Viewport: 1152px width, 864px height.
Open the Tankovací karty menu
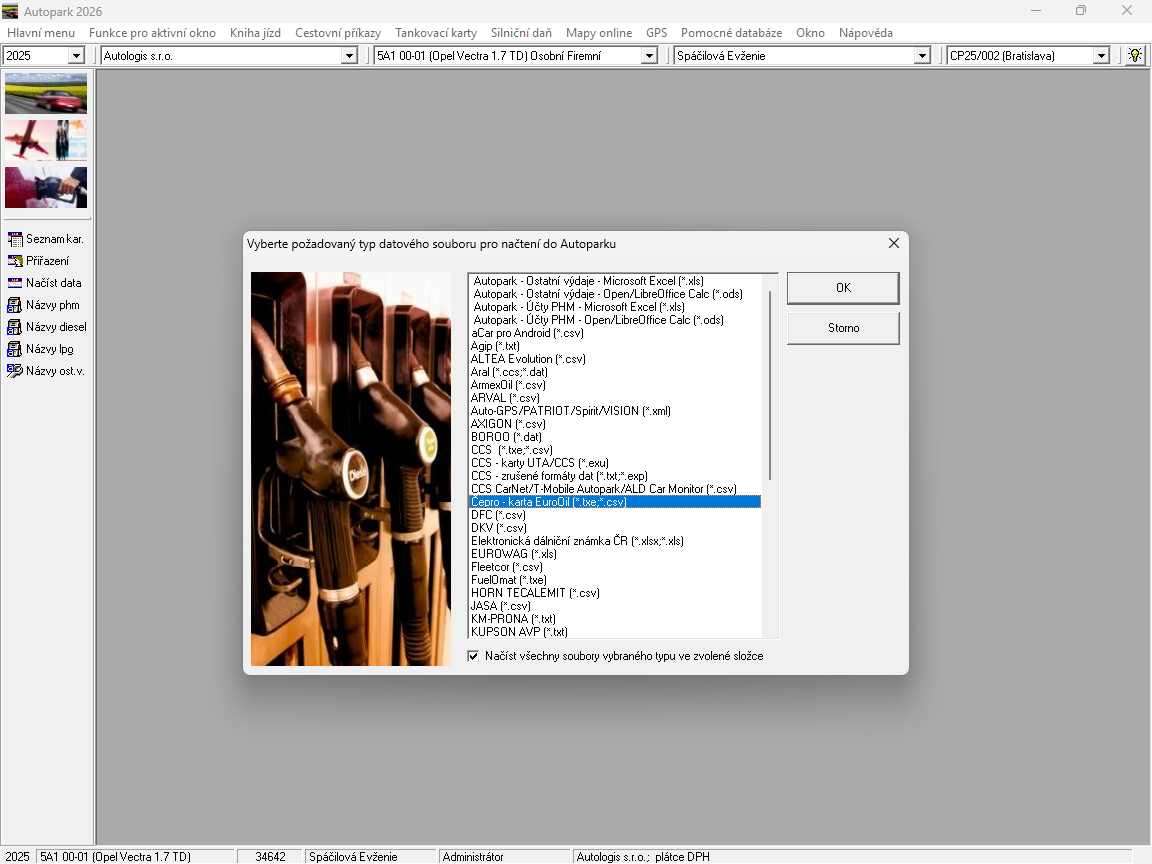pos(435,33)
